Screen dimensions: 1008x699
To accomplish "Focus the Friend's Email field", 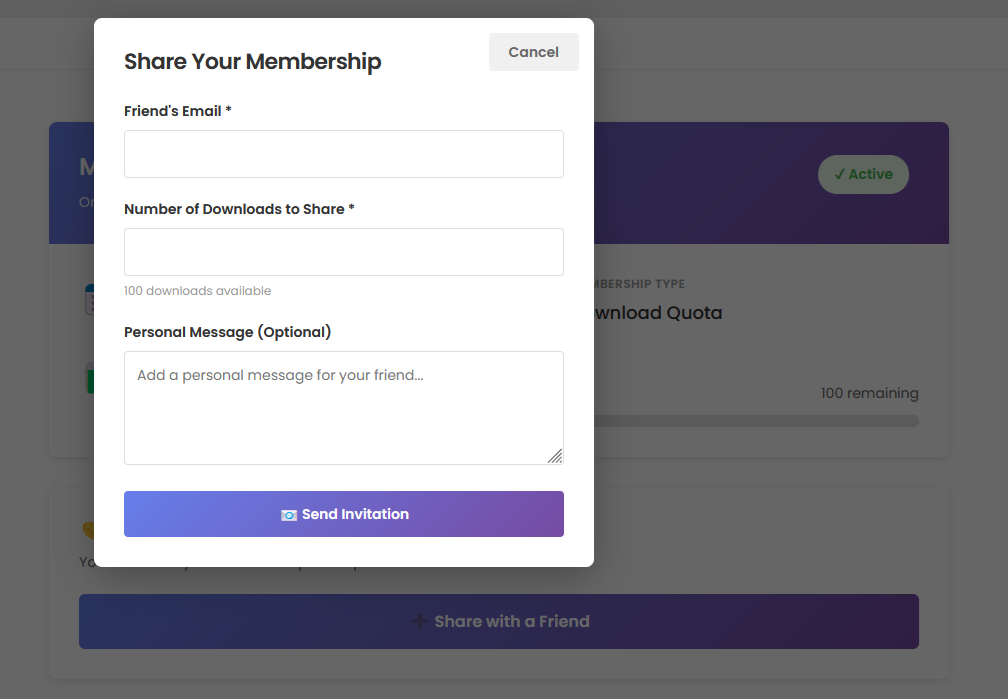I will (343, 154).
